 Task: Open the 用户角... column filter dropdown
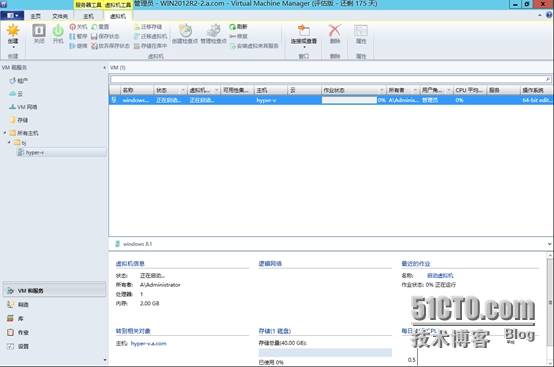tap(449, 90)
